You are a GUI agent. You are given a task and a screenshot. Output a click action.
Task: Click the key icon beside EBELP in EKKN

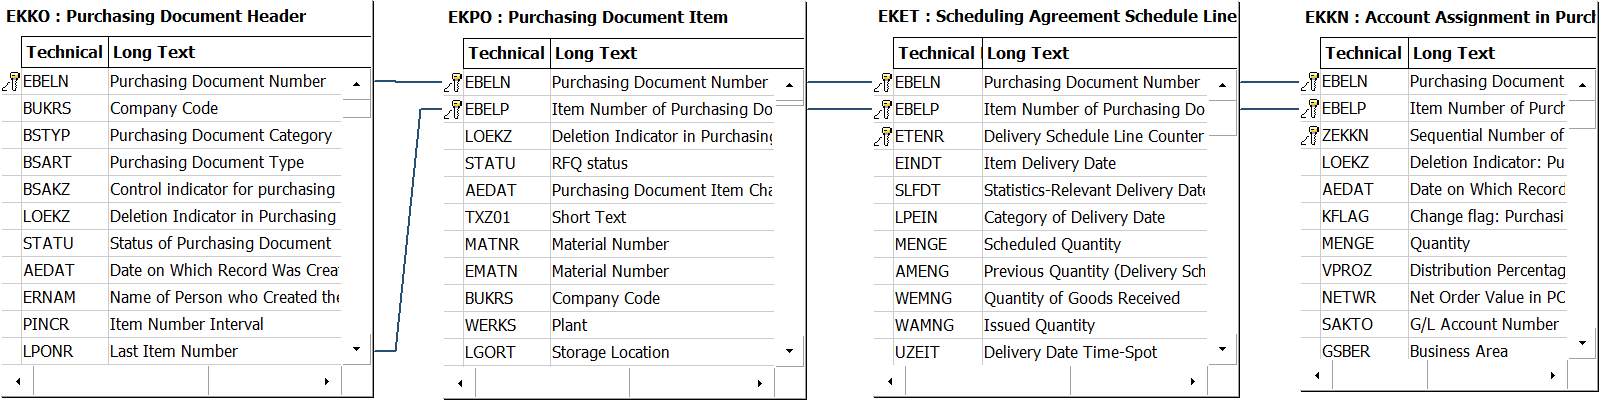coord(1311,108)
